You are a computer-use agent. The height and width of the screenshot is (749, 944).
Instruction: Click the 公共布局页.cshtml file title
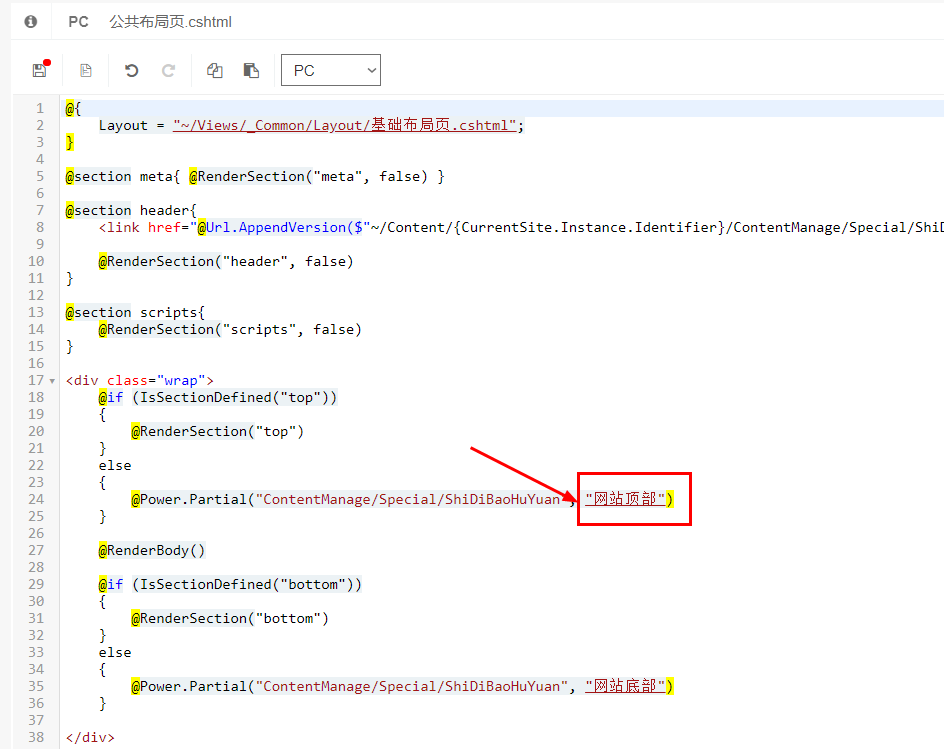[170, 21]
